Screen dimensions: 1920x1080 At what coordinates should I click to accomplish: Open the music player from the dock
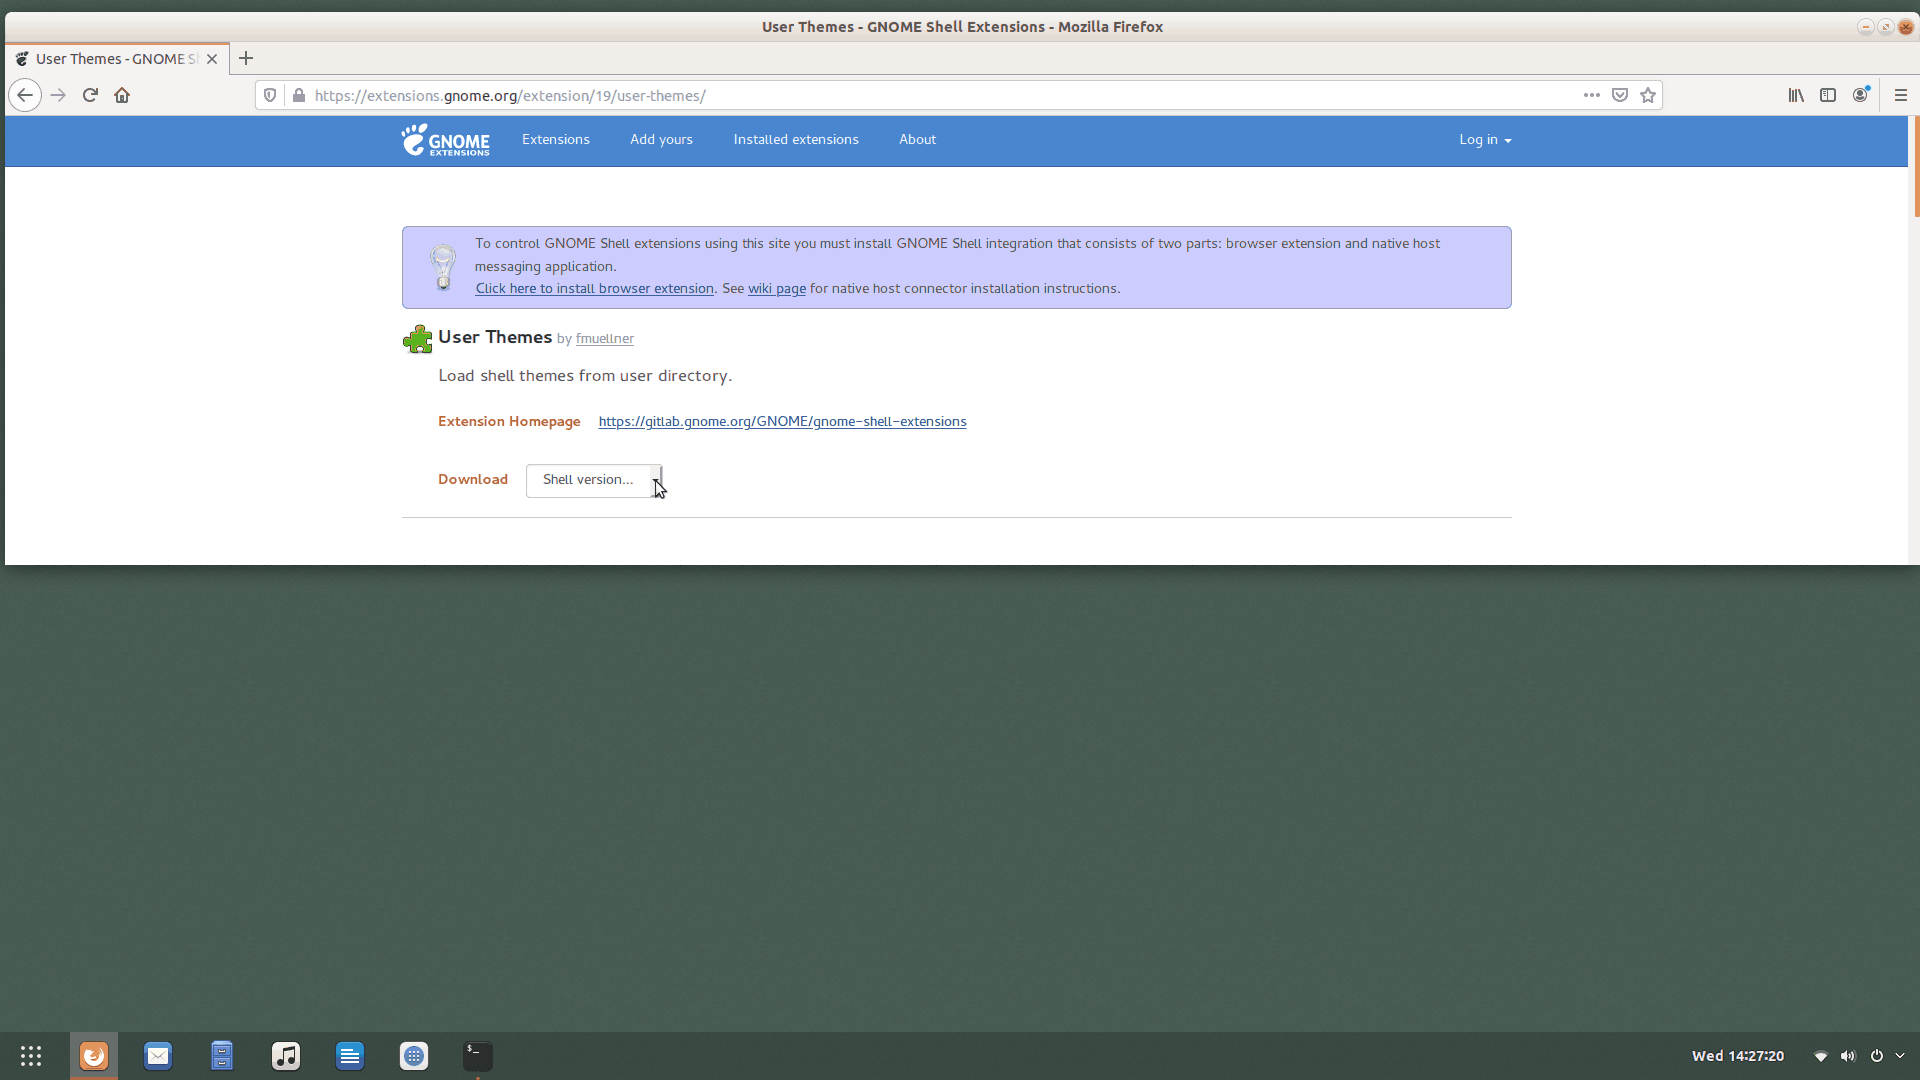pyautogui.click(x=285, y=1055)
